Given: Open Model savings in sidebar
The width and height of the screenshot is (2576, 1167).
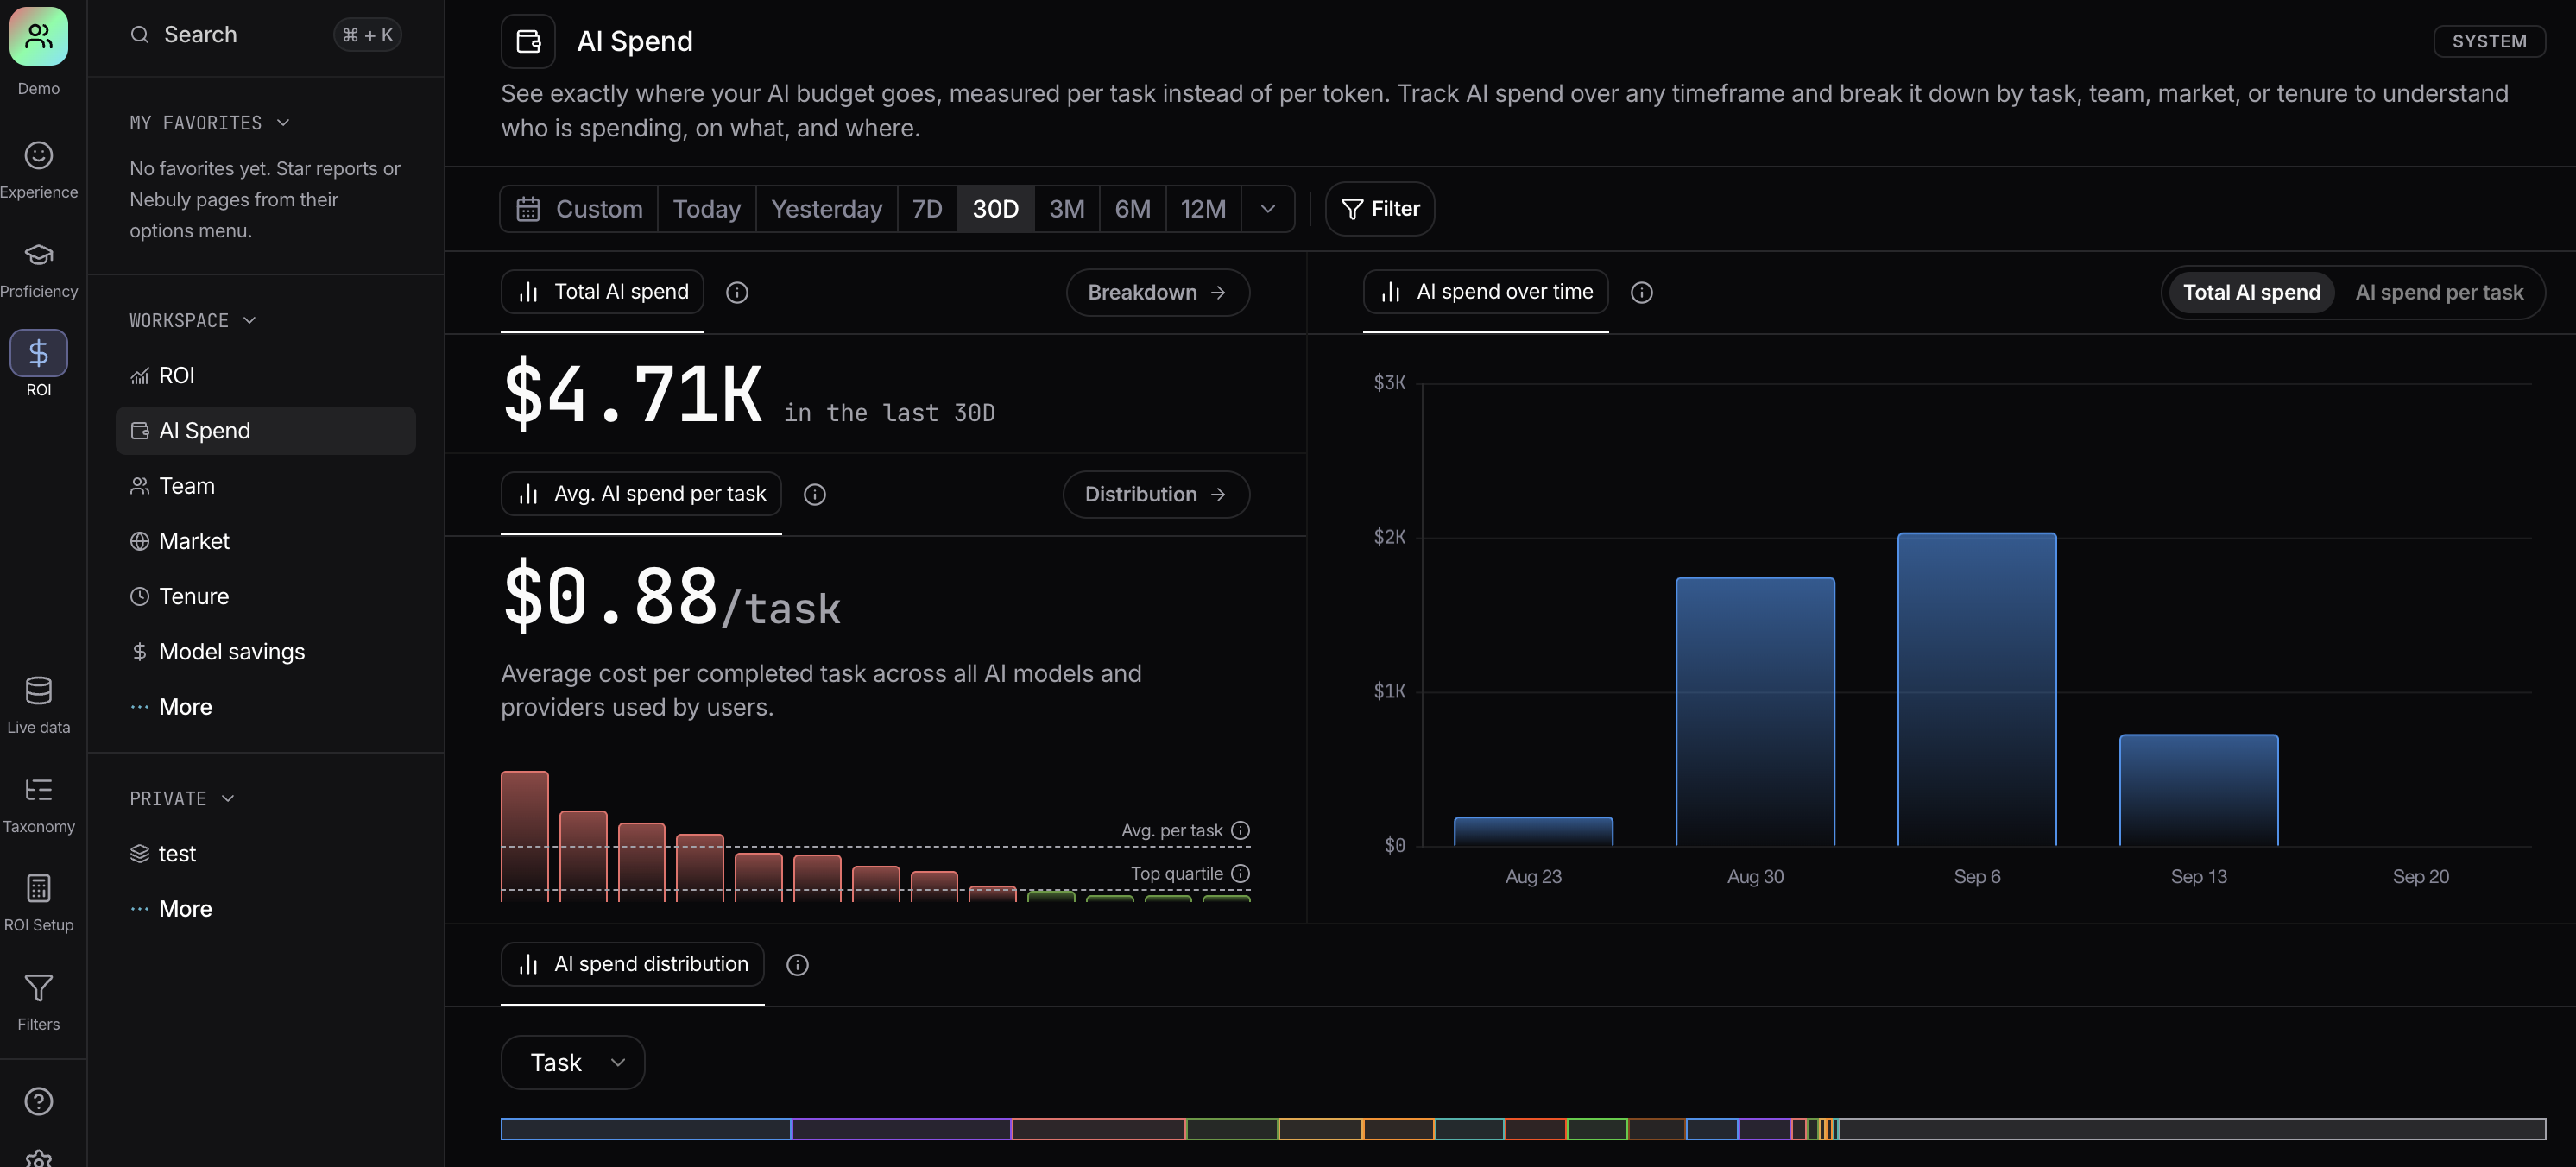Looking at the screenshot, I should coord(265,652).
